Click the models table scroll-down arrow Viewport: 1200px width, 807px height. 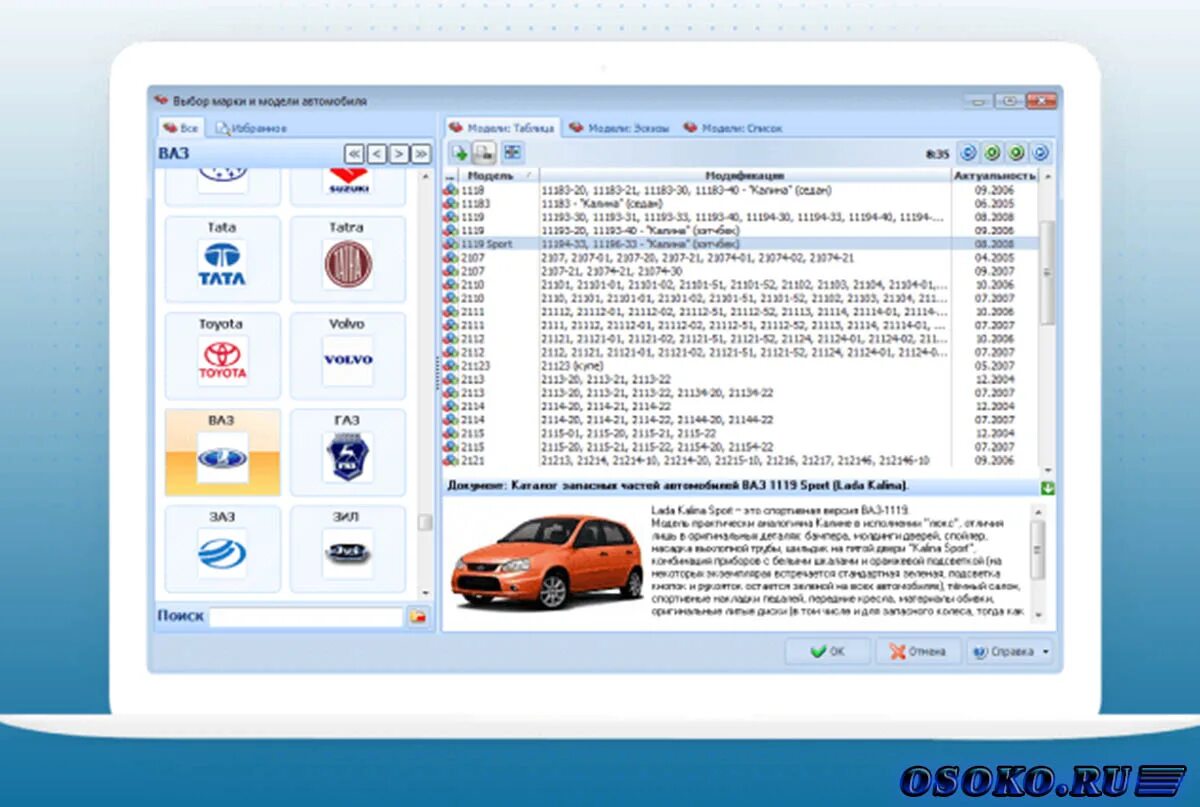coord(1046,471)
